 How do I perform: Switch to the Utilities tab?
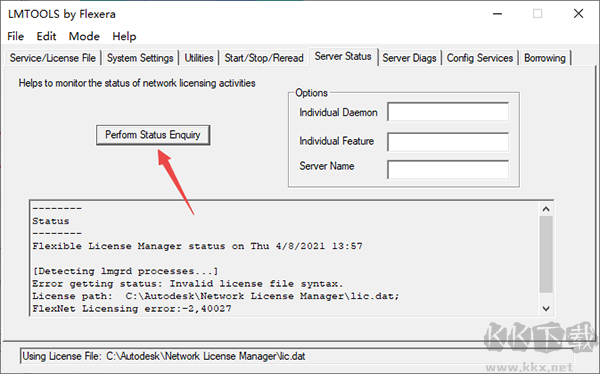[199, 58]
